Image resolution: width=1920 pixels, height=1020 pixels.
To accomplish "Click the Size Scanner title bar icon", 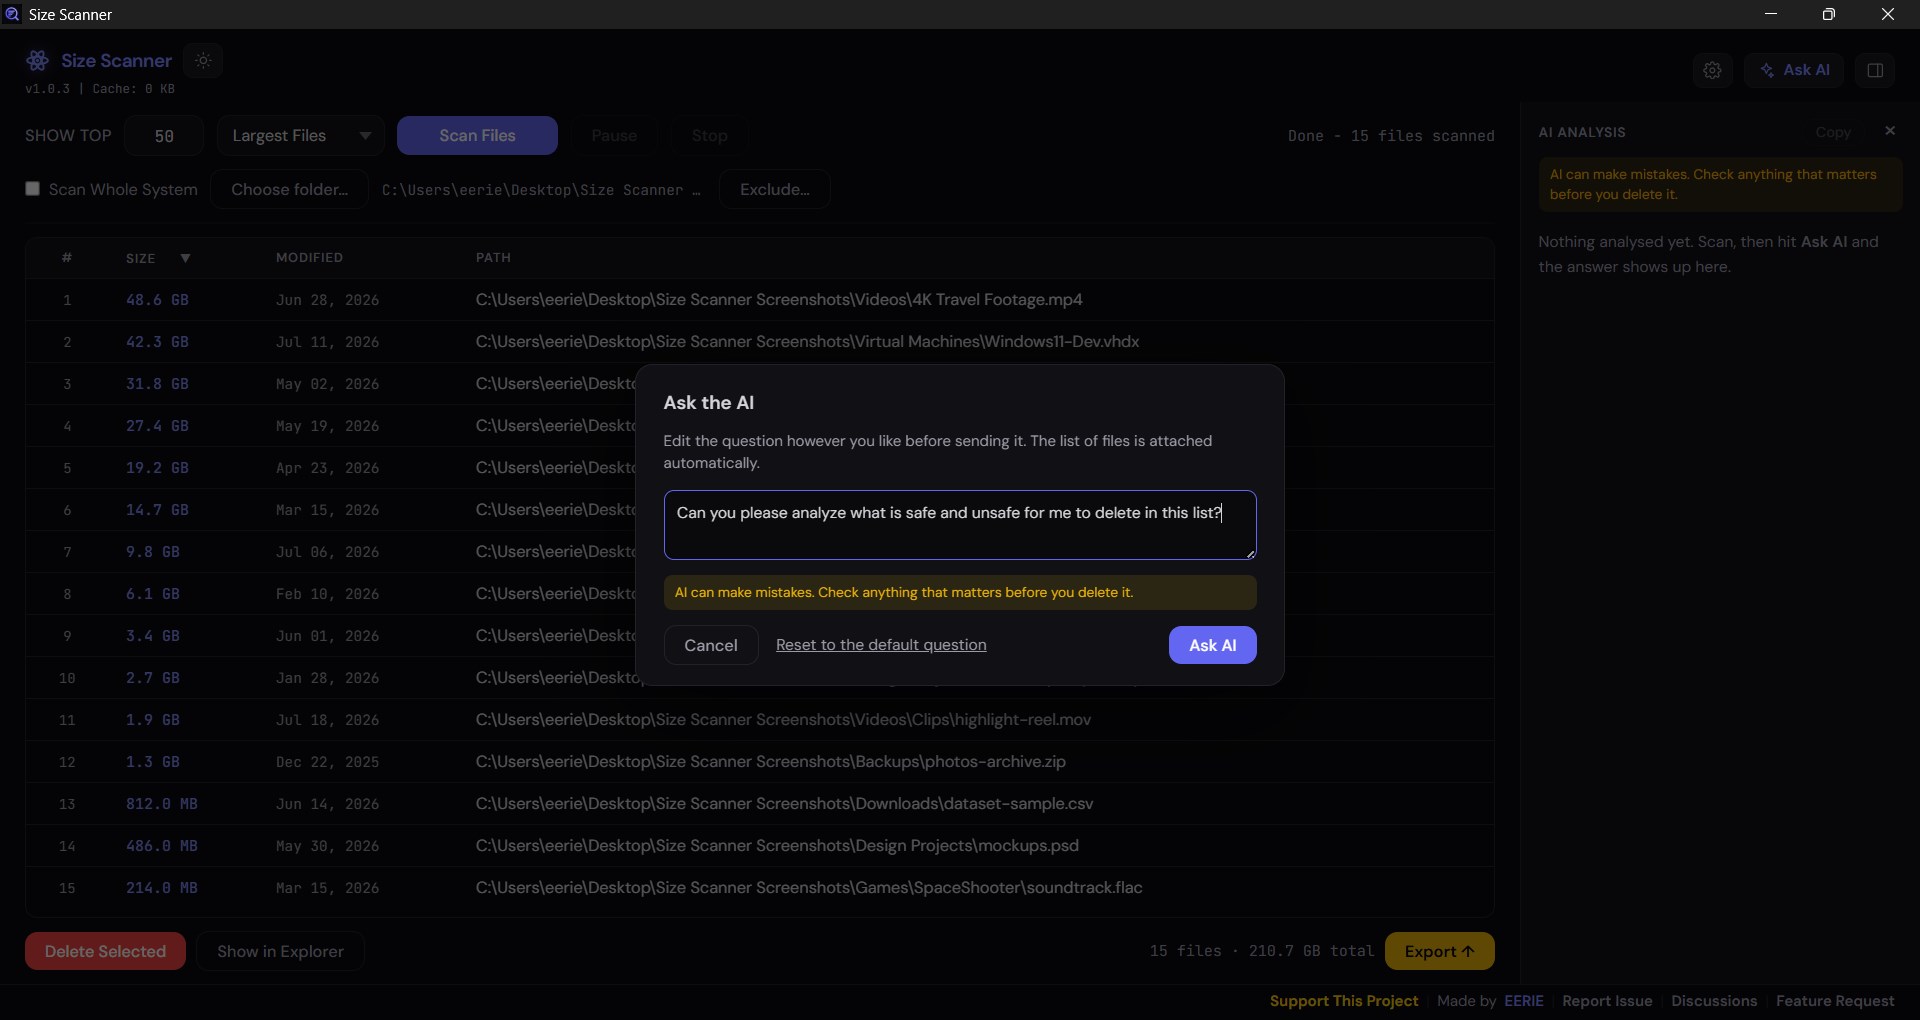I will (x=13, y=14).
